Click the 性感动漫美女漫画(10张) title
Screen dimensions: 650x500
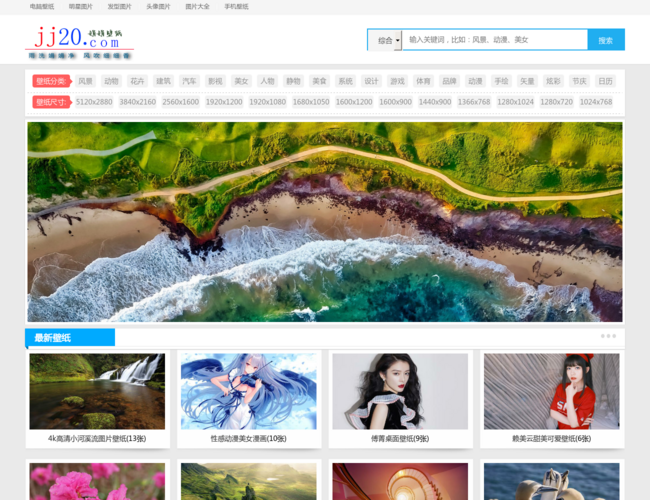(249, 438)
